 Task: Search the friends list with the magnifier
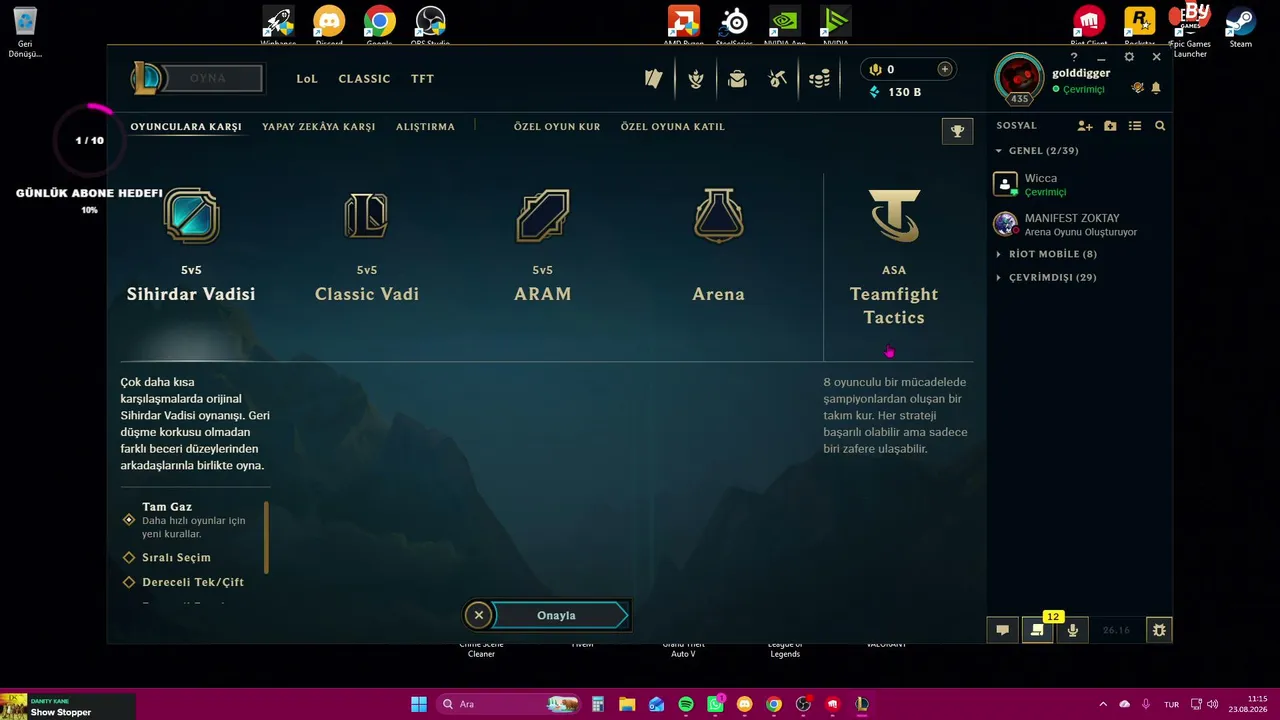(1160, 126)
